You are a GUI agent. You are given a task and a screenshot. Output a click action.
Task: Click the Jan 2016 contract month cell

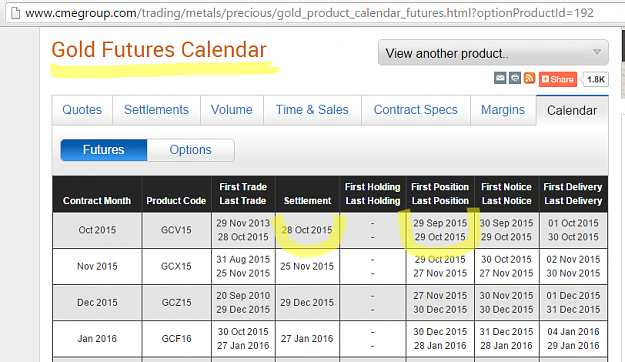[97, 338]
